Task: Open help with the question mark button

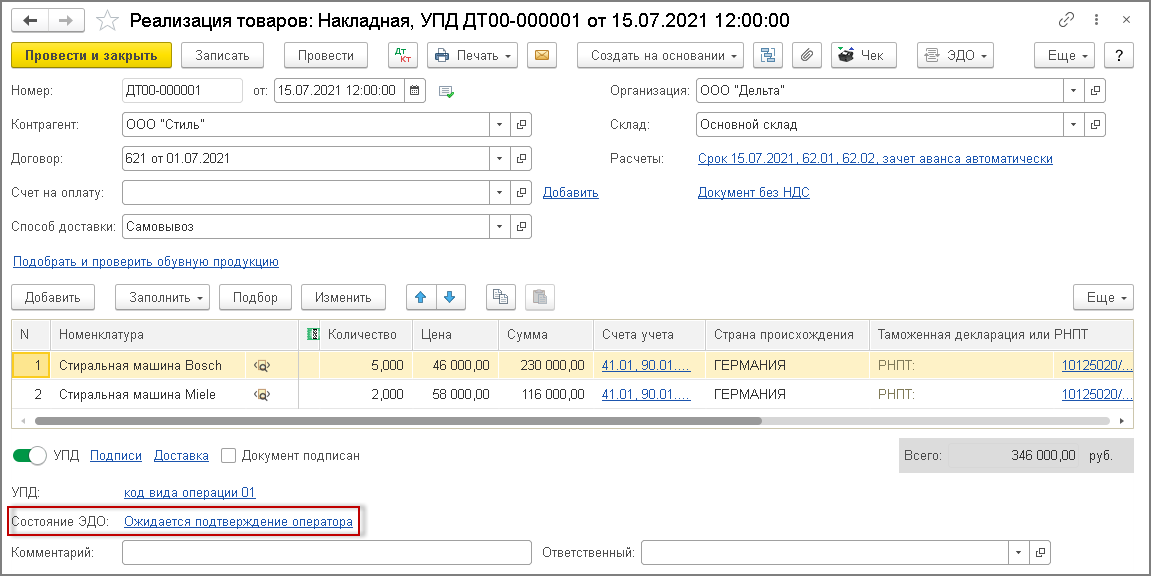Action: pos(1119,55)
